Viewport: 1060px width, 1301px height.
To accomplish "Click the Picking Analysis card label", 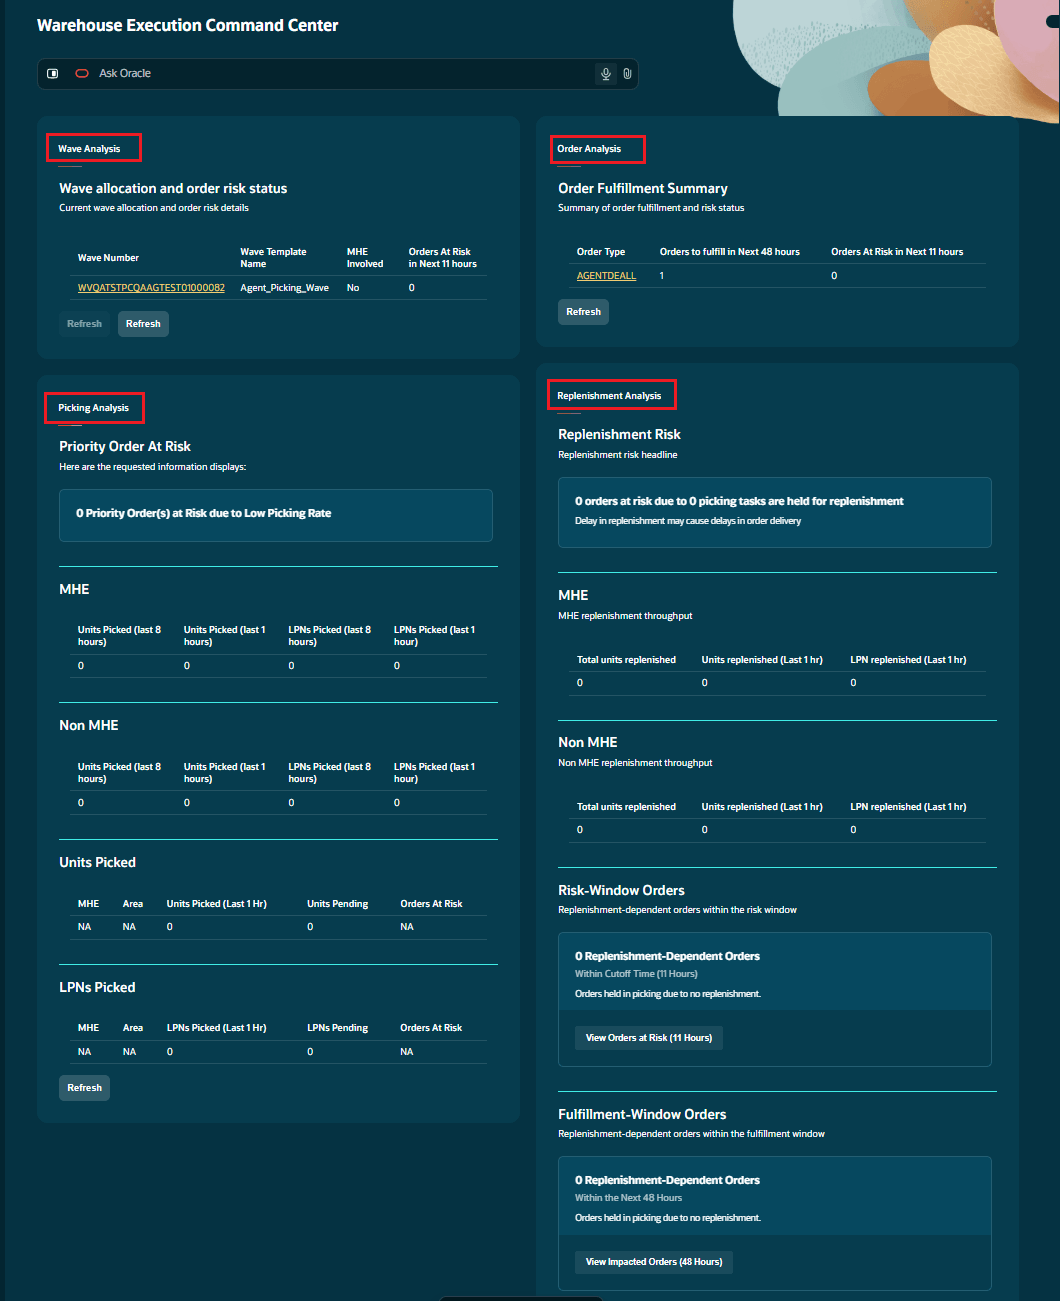I will pyautogui.click(x=93, y=408).
